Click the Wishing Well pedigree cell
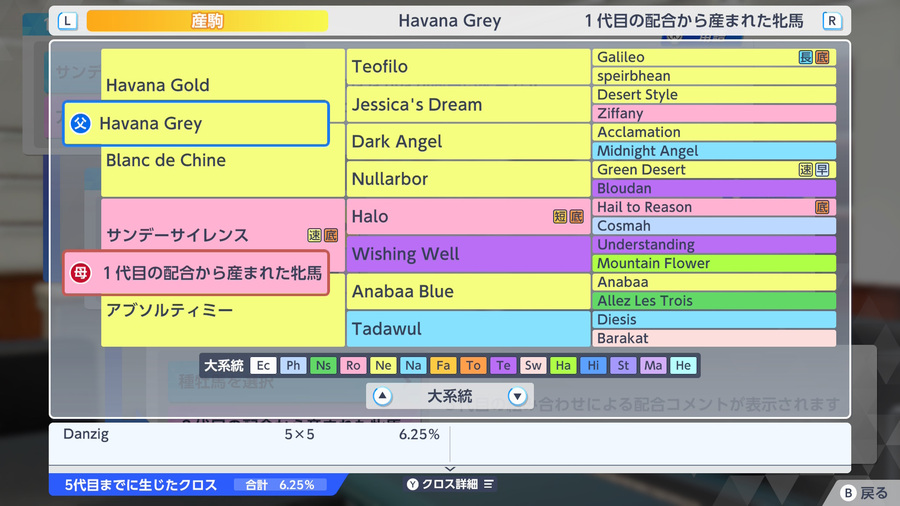 (468, 254)
